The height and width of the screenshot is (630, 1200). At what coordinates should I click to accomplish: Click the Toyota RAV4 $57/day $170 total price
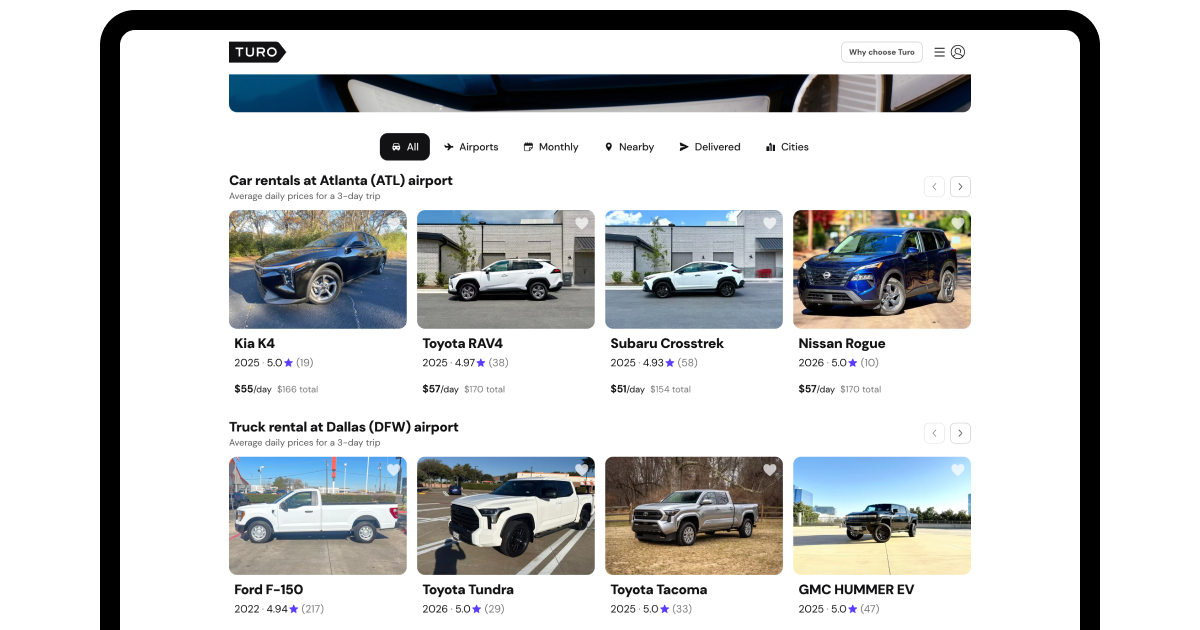464,389
